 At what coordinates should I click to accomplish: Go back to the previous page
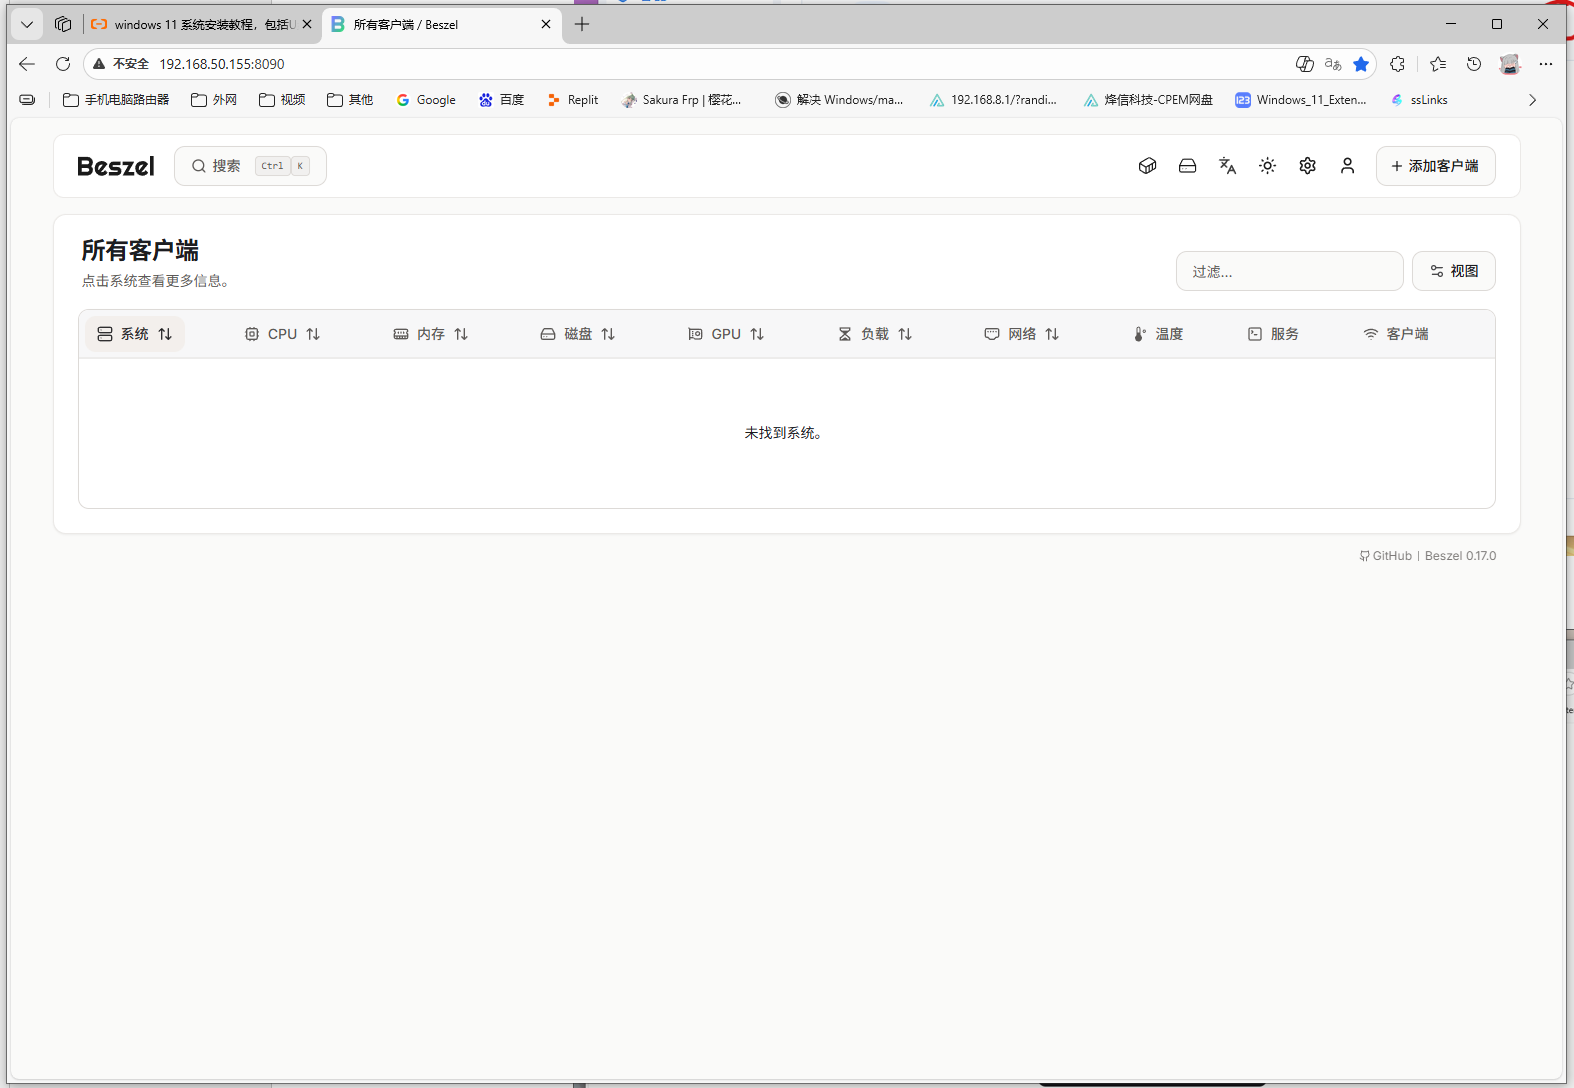(x=27, y=64)
